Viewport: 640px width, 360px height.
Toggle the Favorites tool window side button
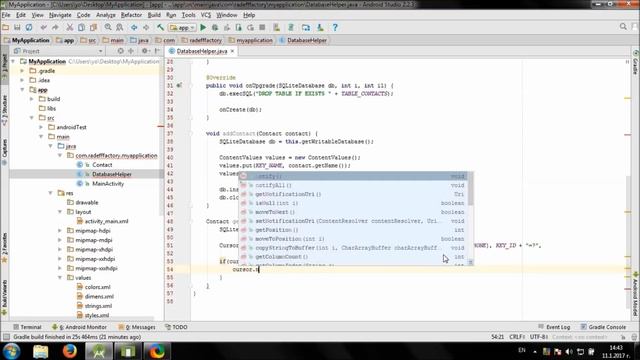(4, 247)
